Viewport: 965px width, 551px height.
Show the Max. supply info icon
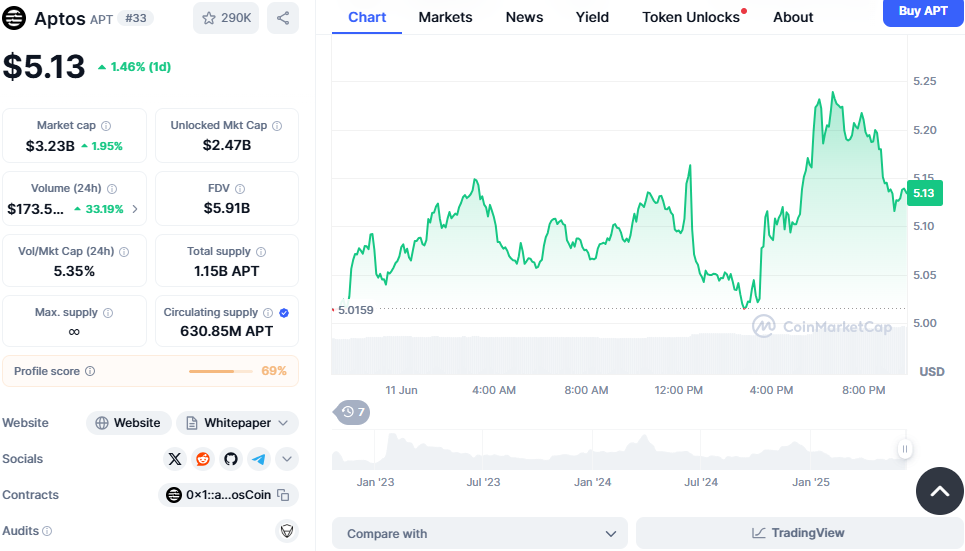pos(108,313)
